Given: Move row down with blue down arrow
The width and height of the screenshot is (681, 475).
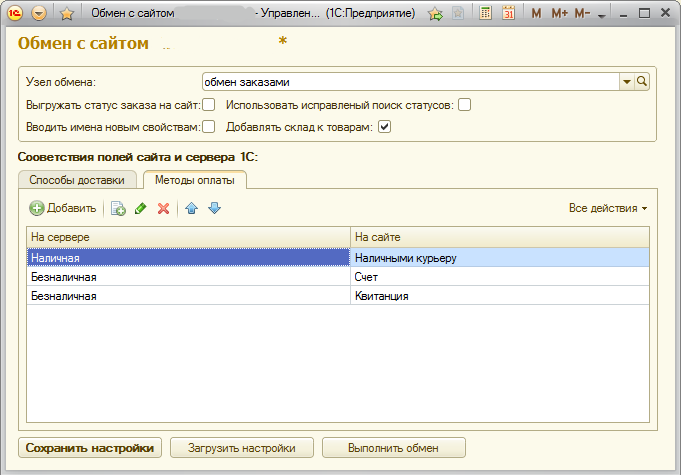Looking at the screenshot, I should pos(215,208).
